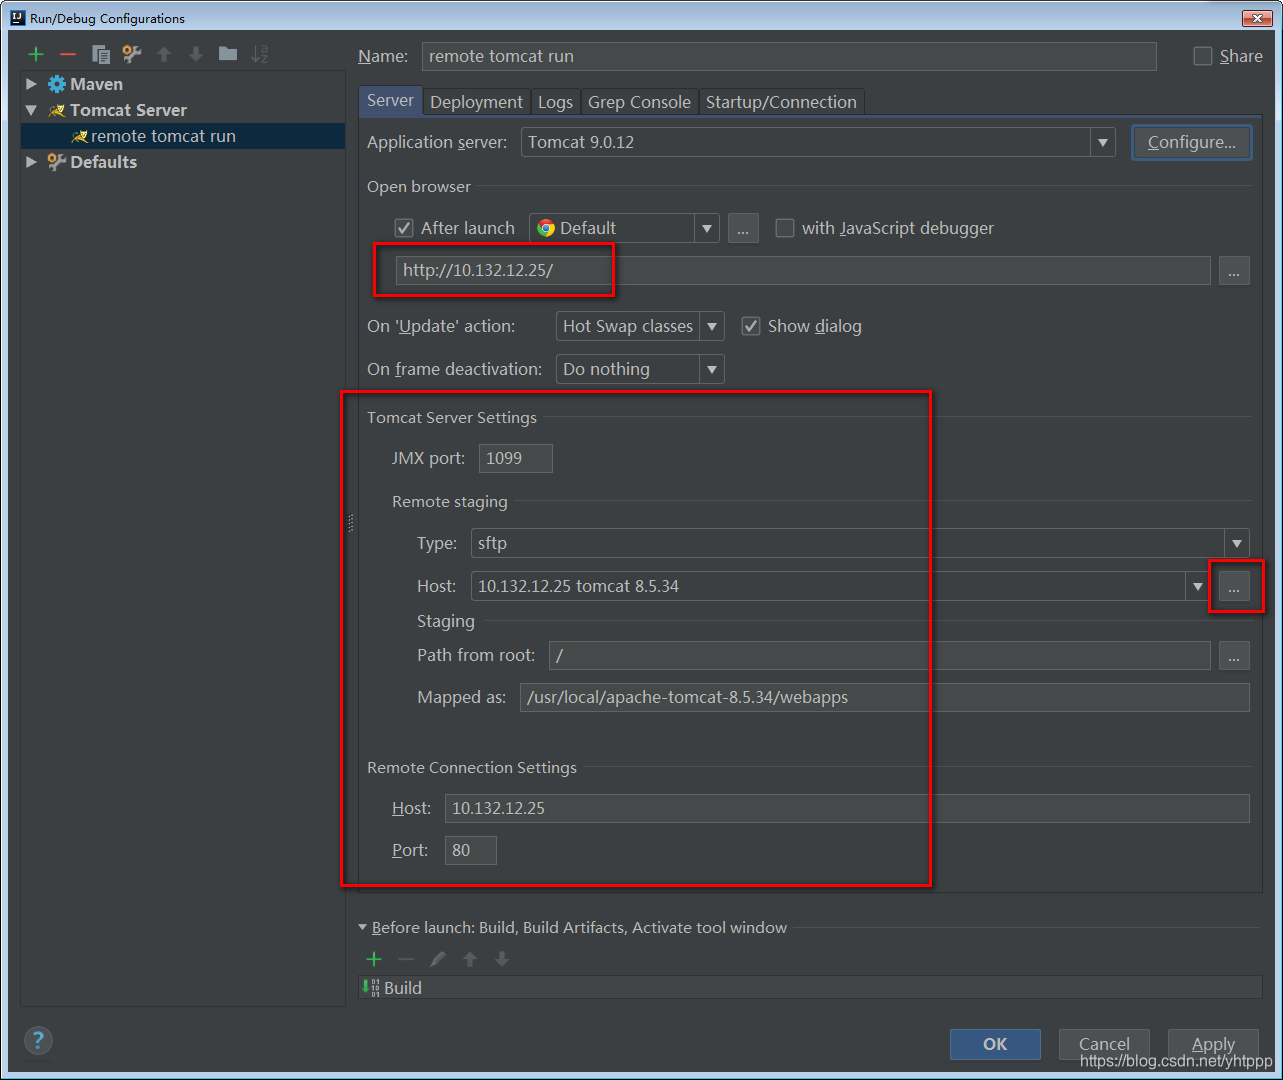Click the Path from root field

tap(880, 655)
